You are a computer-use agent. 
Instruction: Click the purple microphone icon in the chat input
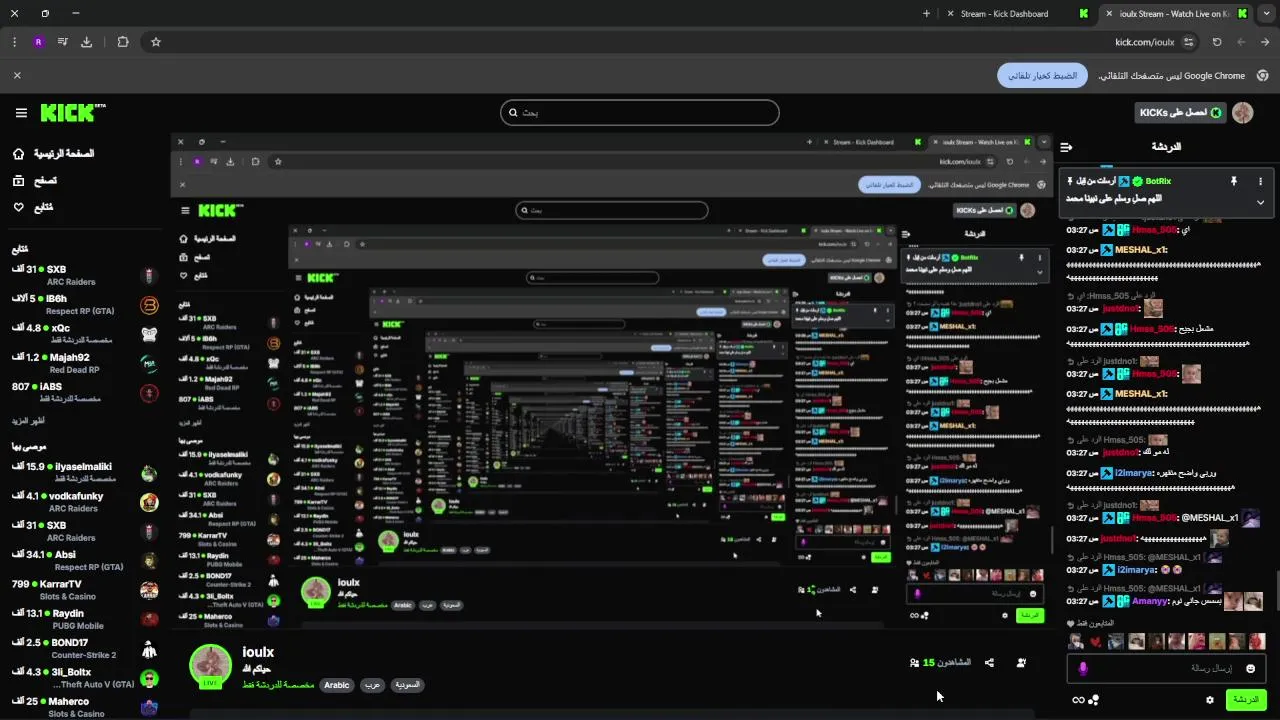click(x=1082, y=668)
